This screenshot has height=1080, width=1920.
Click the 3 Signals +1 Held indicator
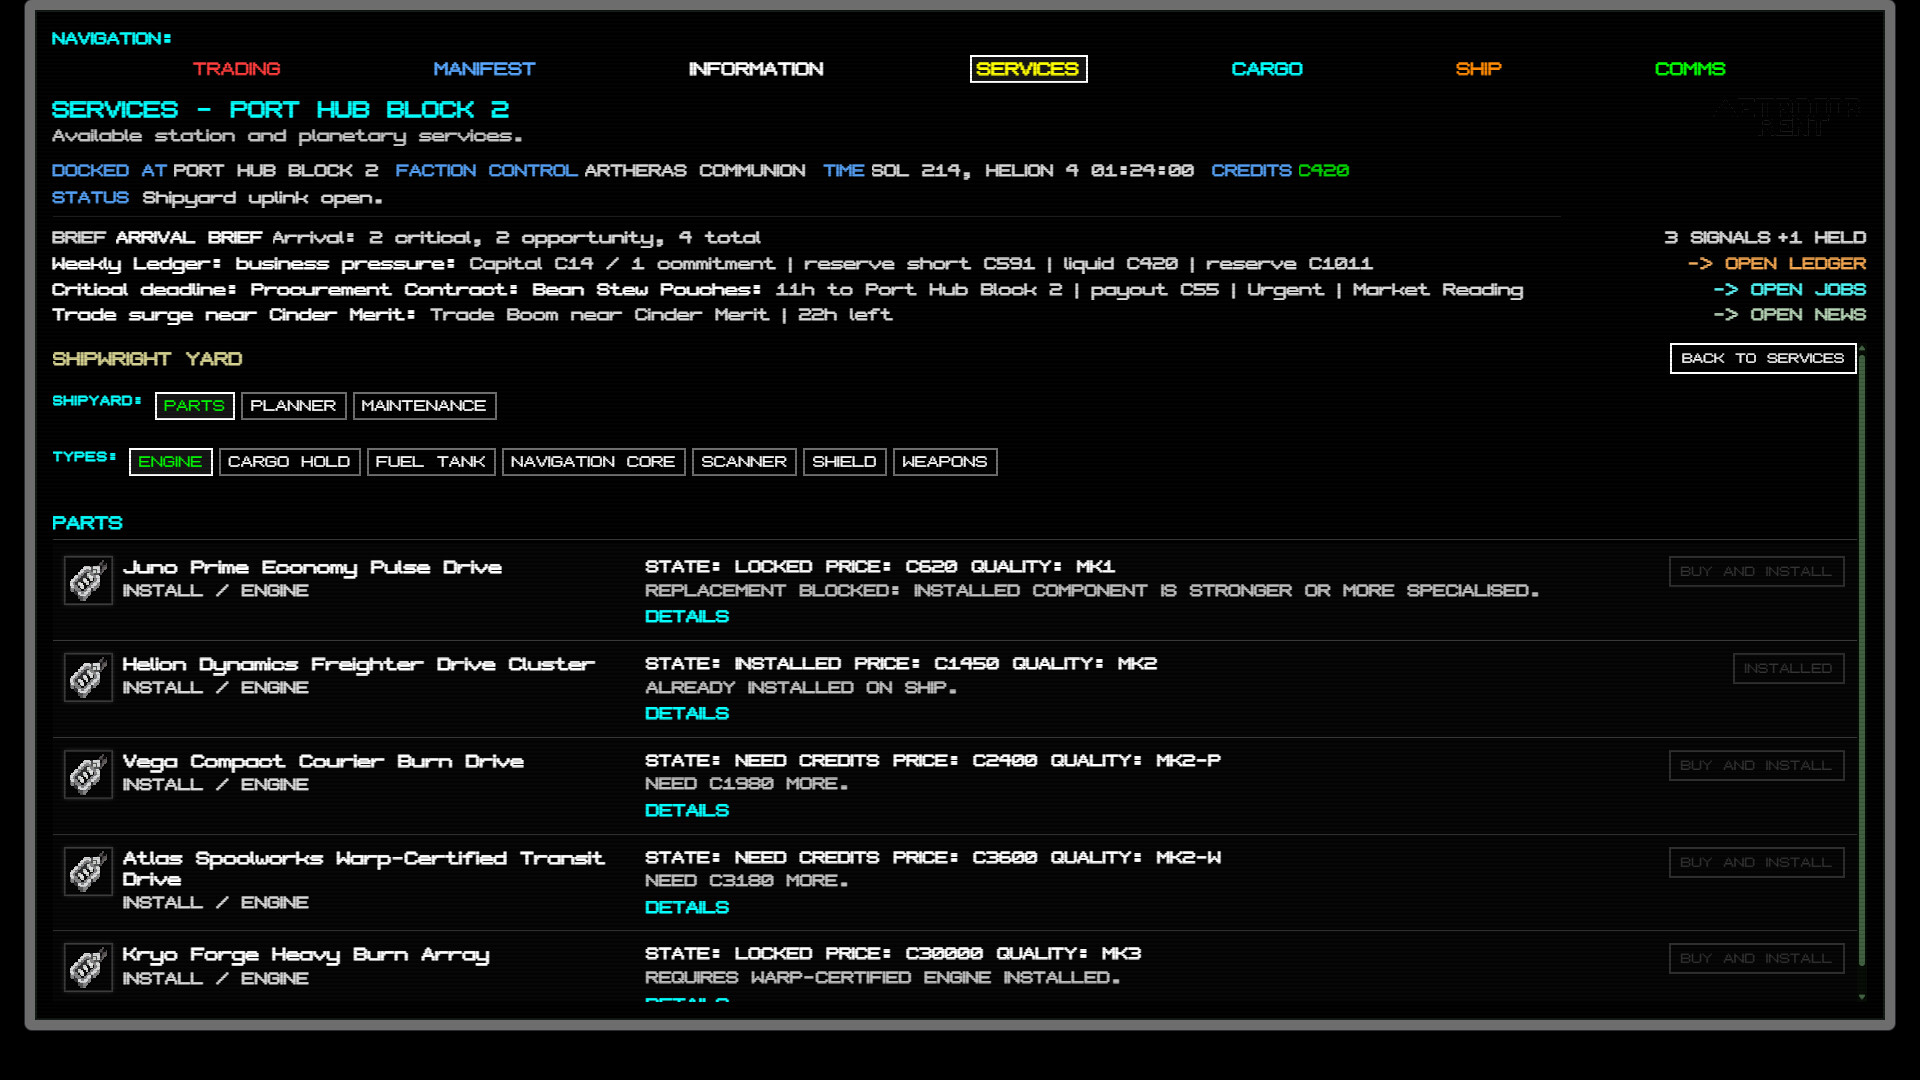1765,238
